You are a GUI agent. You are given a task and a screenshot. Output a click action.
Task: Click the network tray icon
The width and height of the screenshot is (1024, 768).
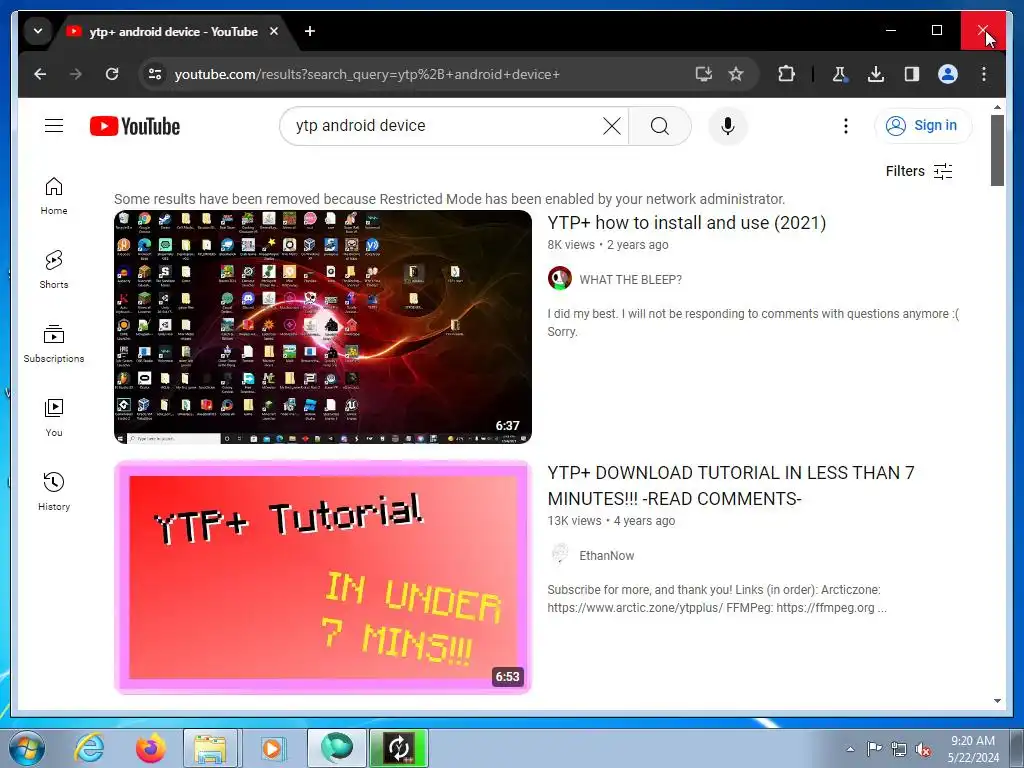pyautogui.click(x=899, y=749)
